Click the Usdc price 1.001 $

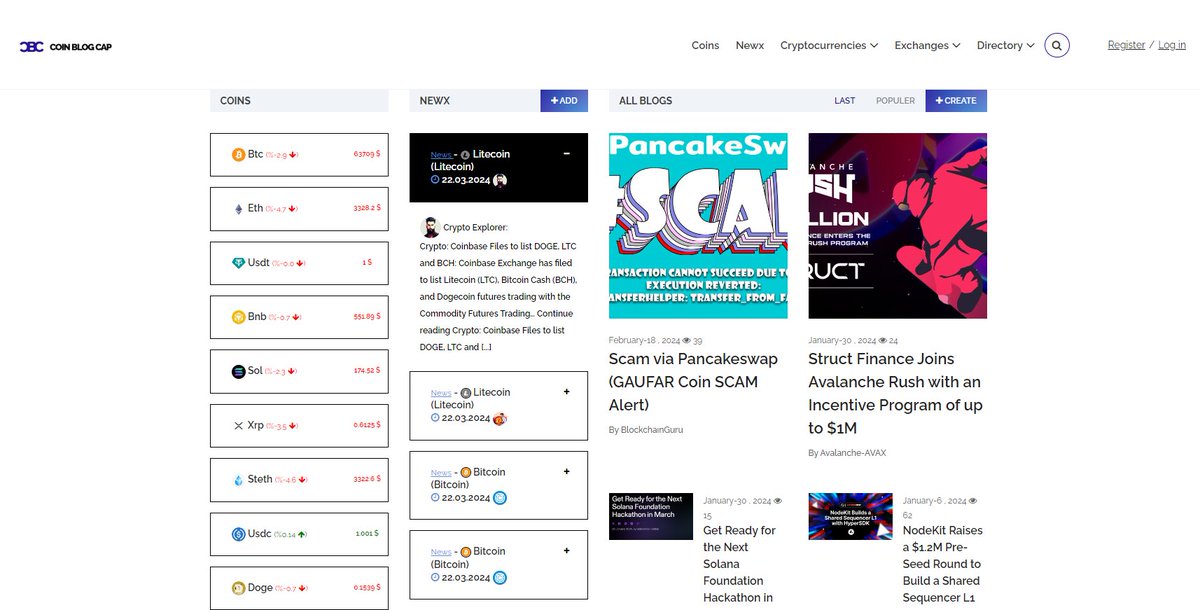pos(365,534)
